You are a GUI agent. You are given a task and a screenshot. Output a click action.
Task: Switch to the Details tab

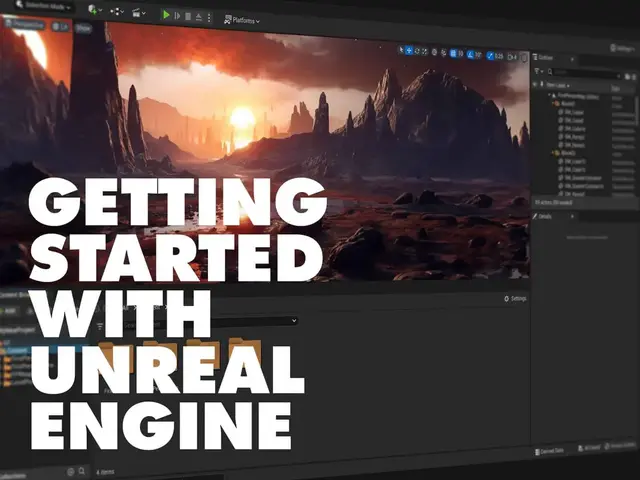(x=542, y=216)
